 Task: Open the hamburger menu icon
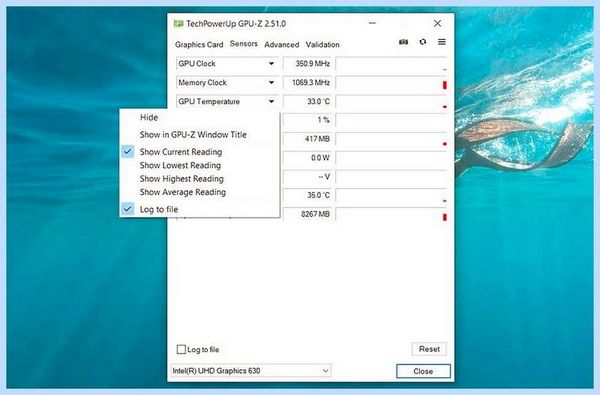coord(442,42)
